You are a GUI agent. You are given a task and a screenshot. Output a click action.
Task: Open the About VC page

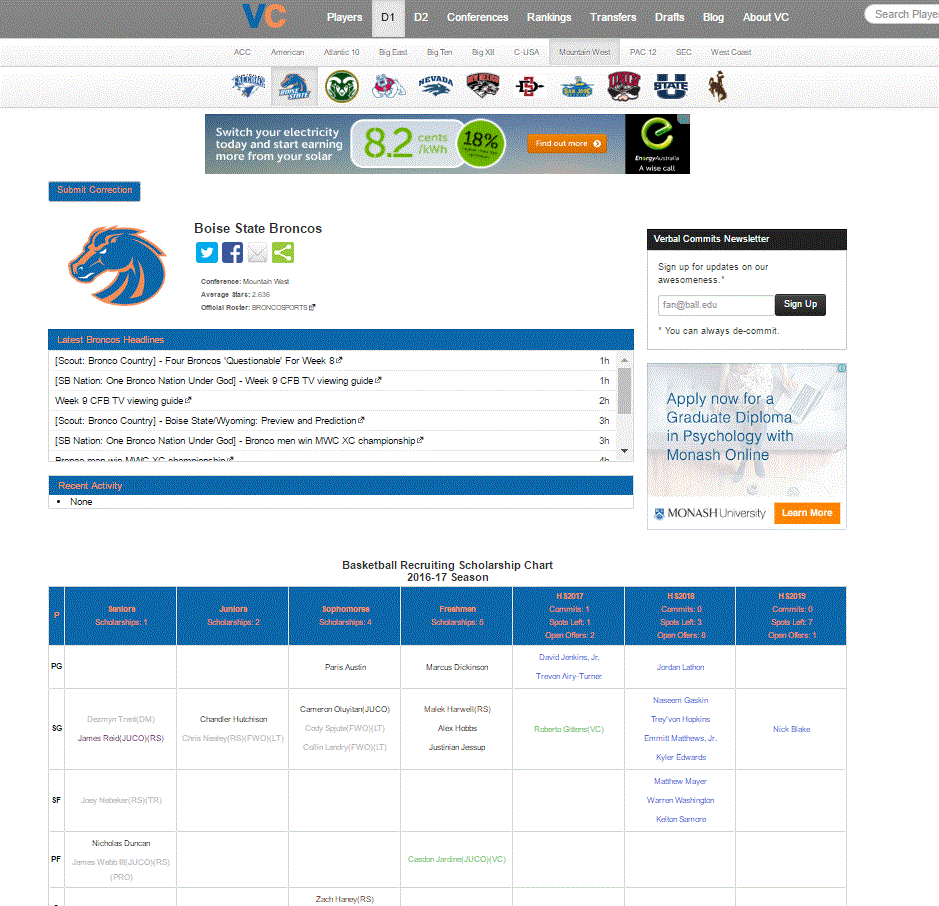click(765, 17)
